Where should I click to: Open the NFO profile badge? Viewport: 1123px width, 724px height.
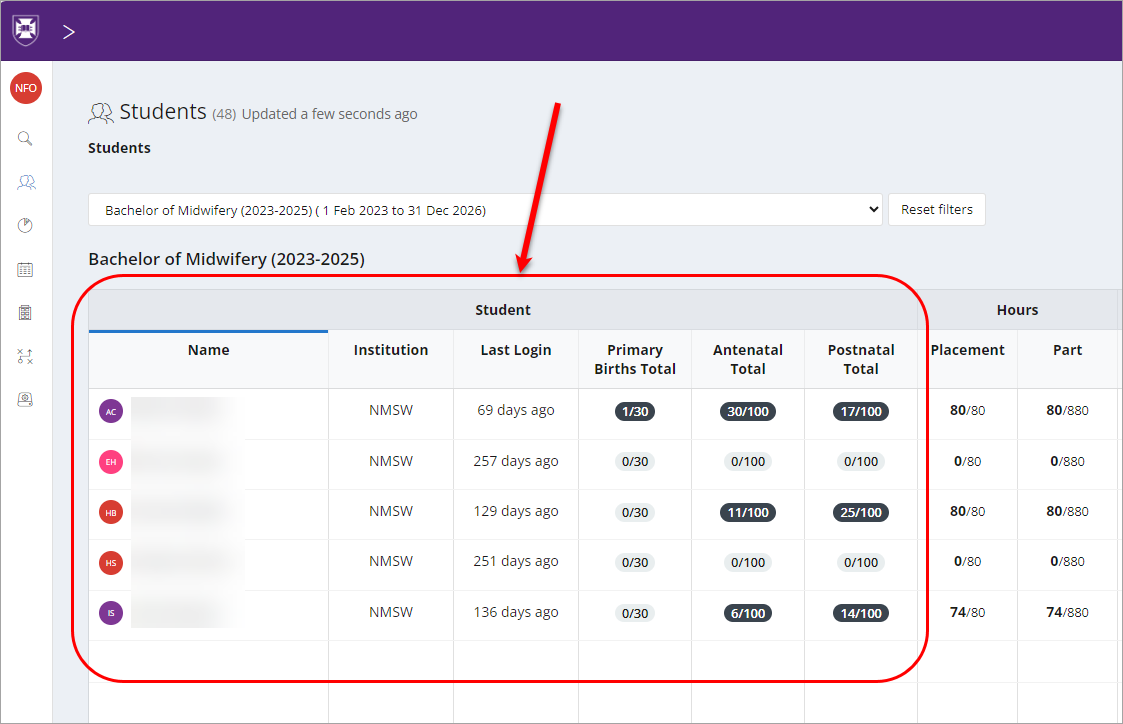click(25, 87)
